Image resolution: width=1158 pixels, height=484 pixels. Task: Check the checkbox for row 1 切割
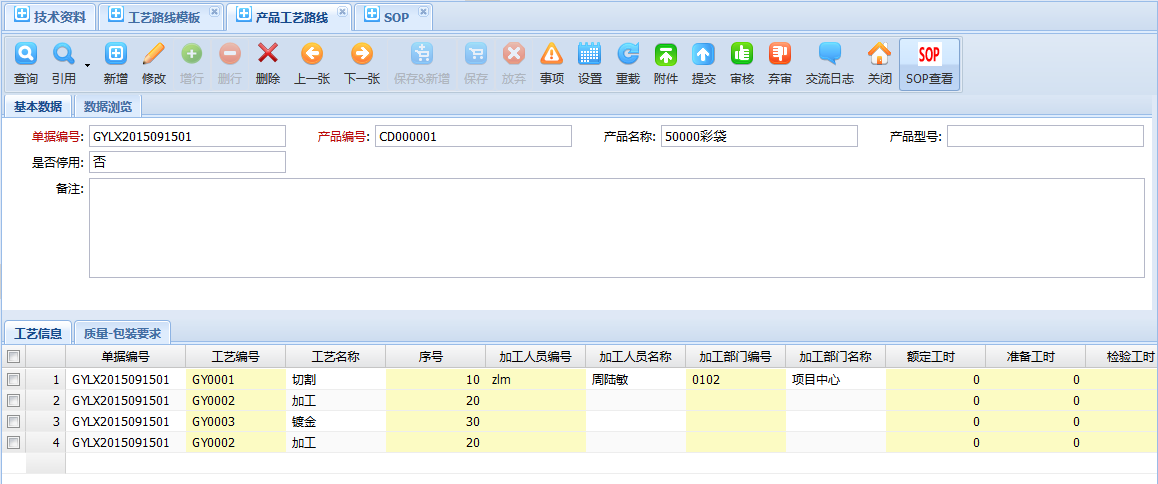13,380
